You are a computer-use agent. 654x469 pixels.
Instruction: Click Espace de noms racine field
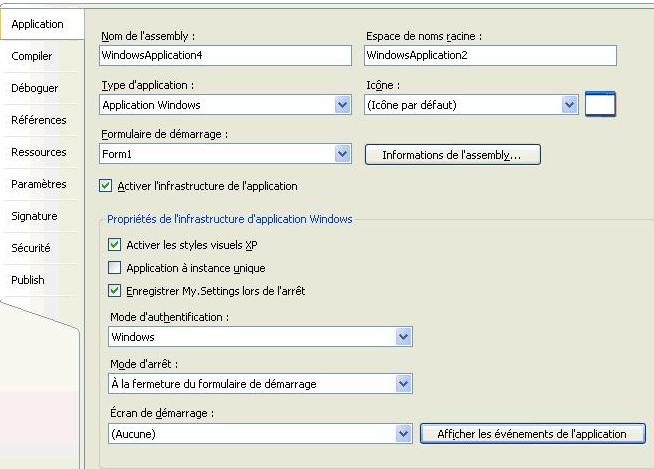coord(490,55)
